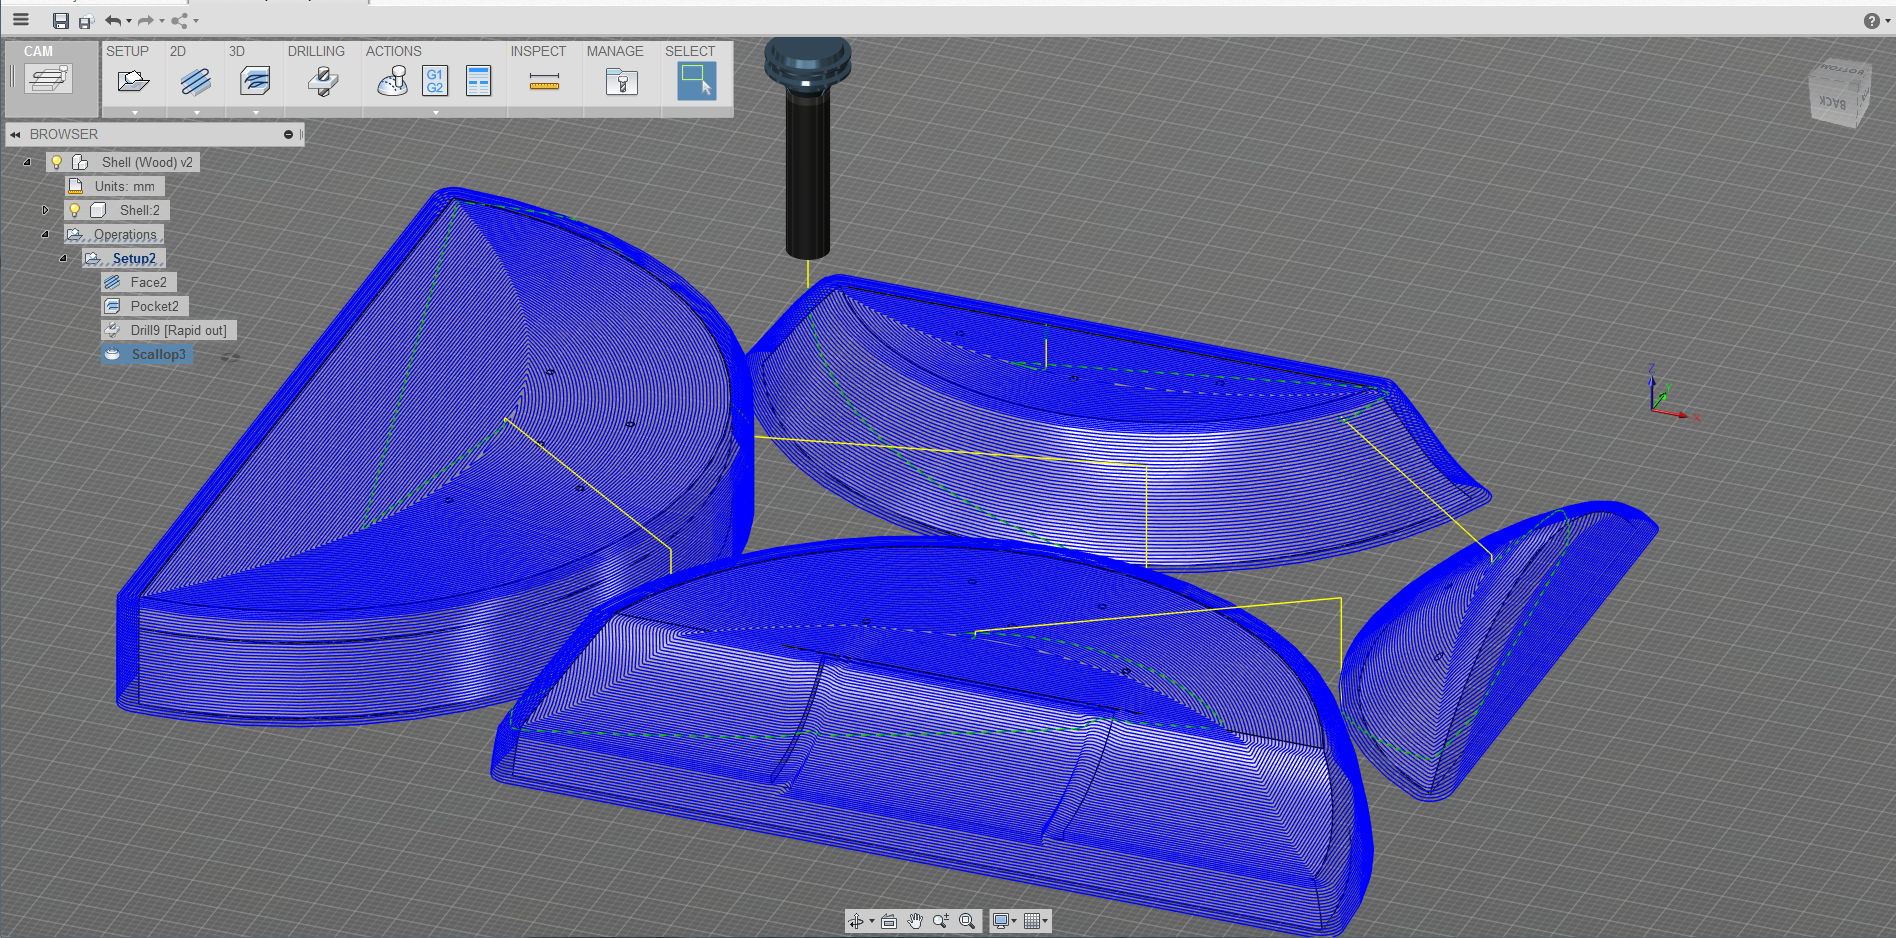Select the Operations node label
The height and width of the screenshot is (938, 1896).
point(125,234)
